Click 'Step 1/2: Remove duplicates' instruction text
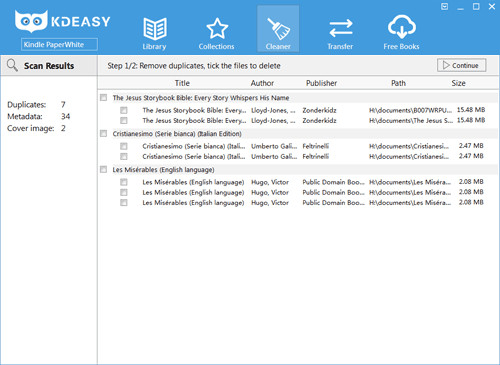The width and height of the screenshot is (500, 365). pyautogui.click(x=194, y=66)
